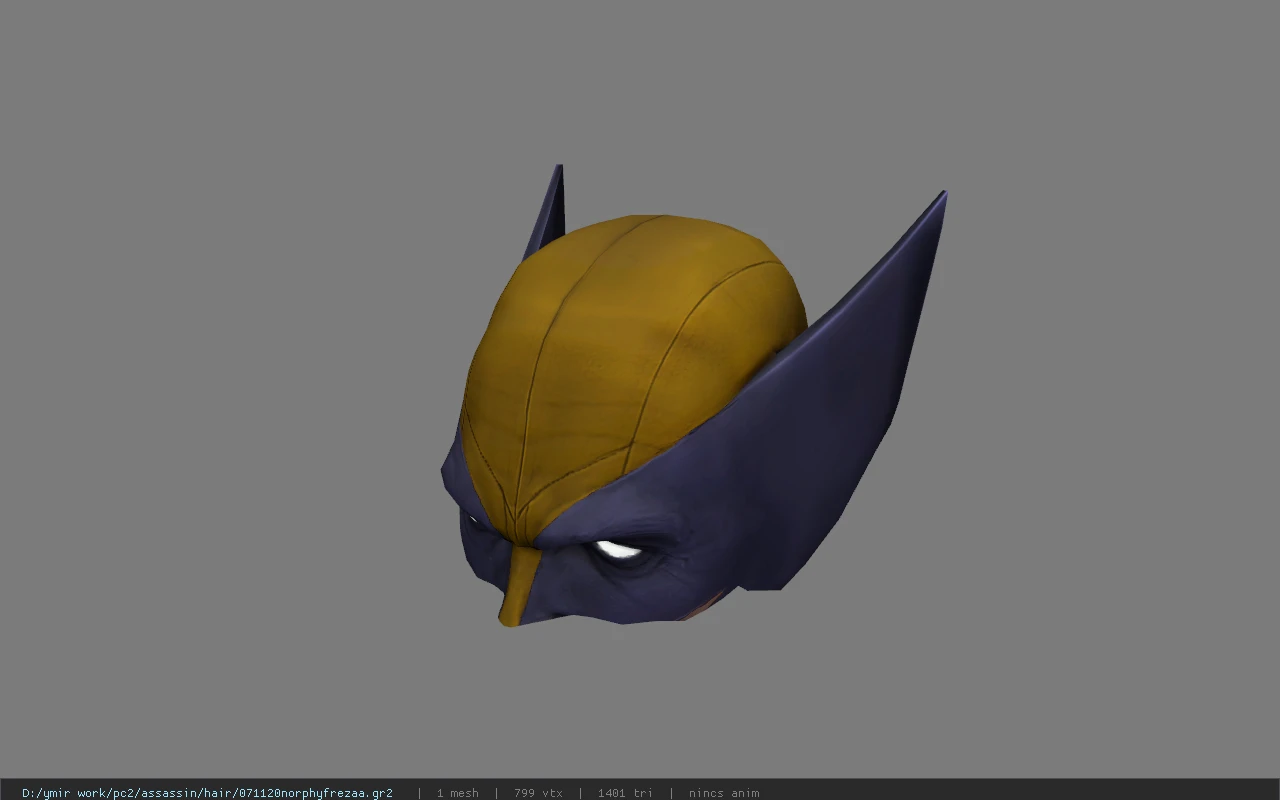This screenshot has height=800, width=1280.
Task: Click the file path ending in 071120norphyfrezaa.gr2
Action: [x=207, y=793]
